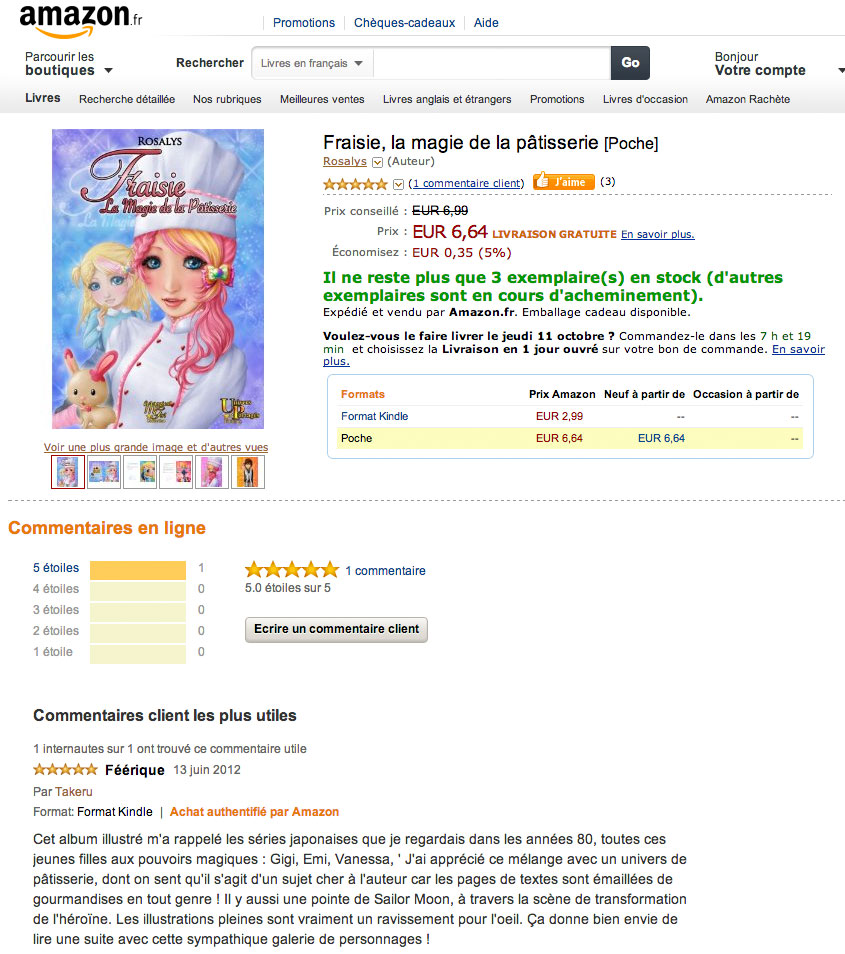Click the five-star rating under the title
845x954 pixels.
pos(355,184)
